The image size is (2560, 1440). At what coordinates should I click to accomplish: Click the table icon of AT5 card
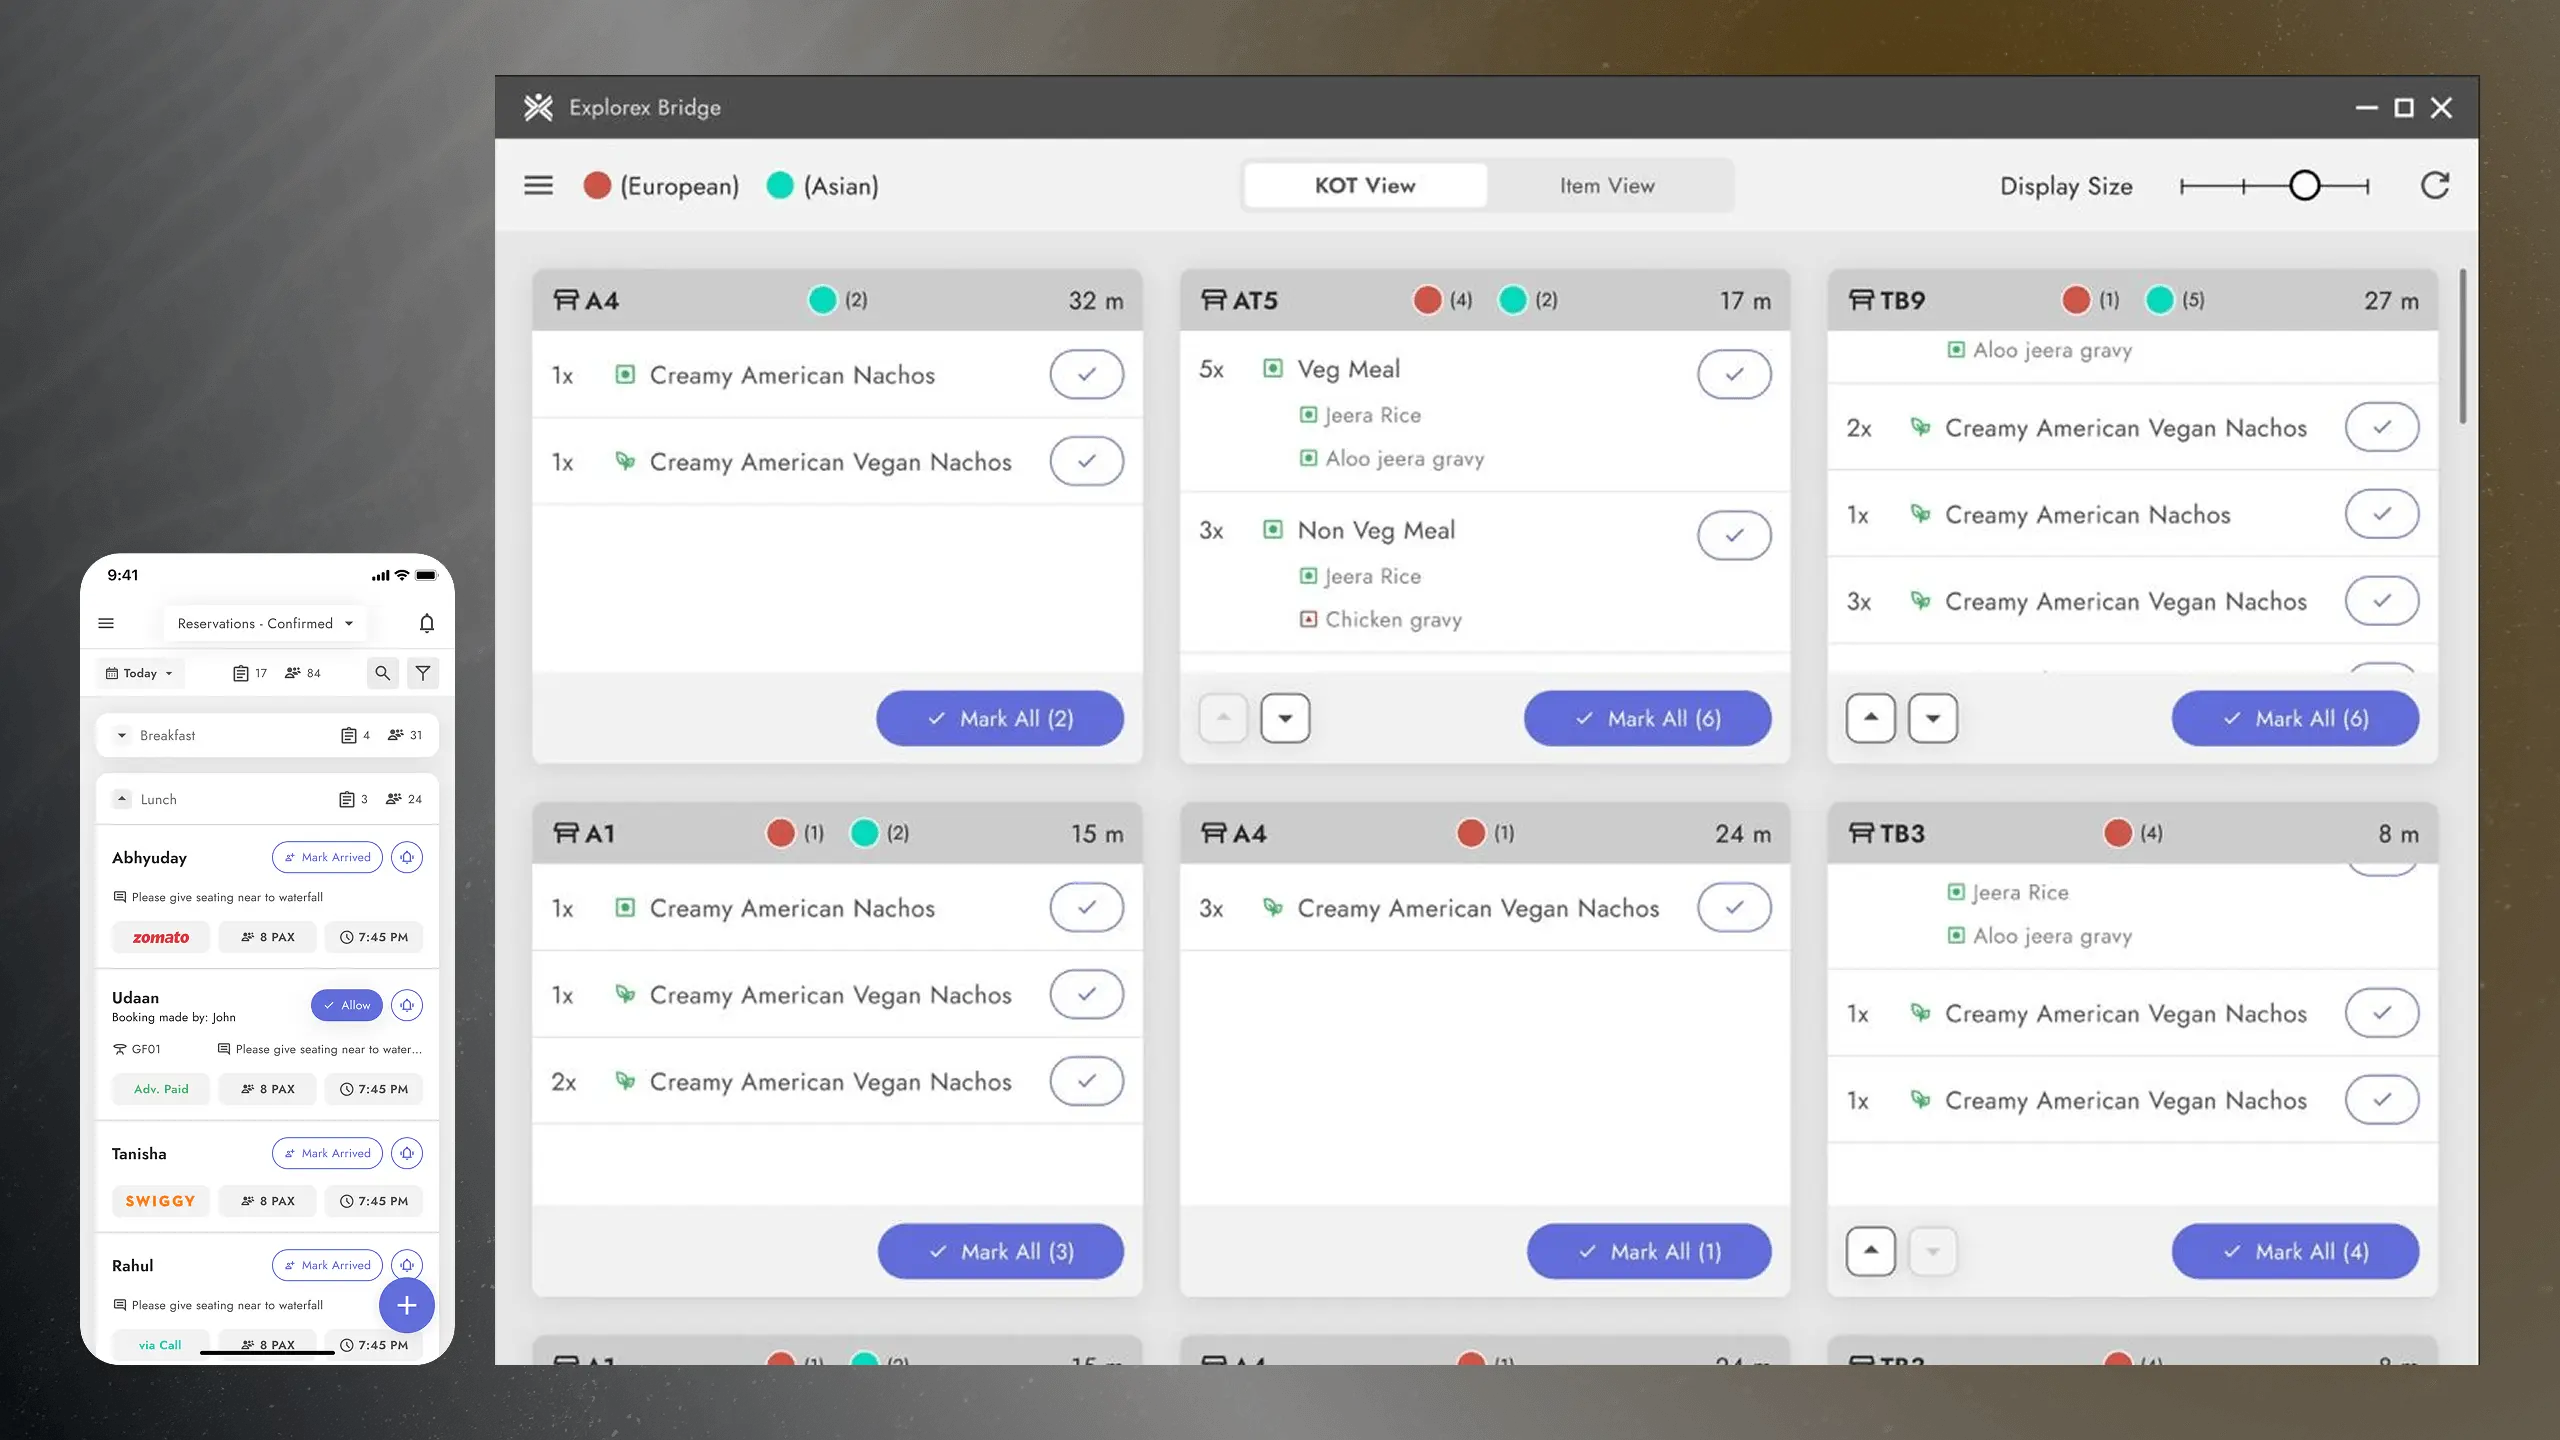tap(1213, 300)
